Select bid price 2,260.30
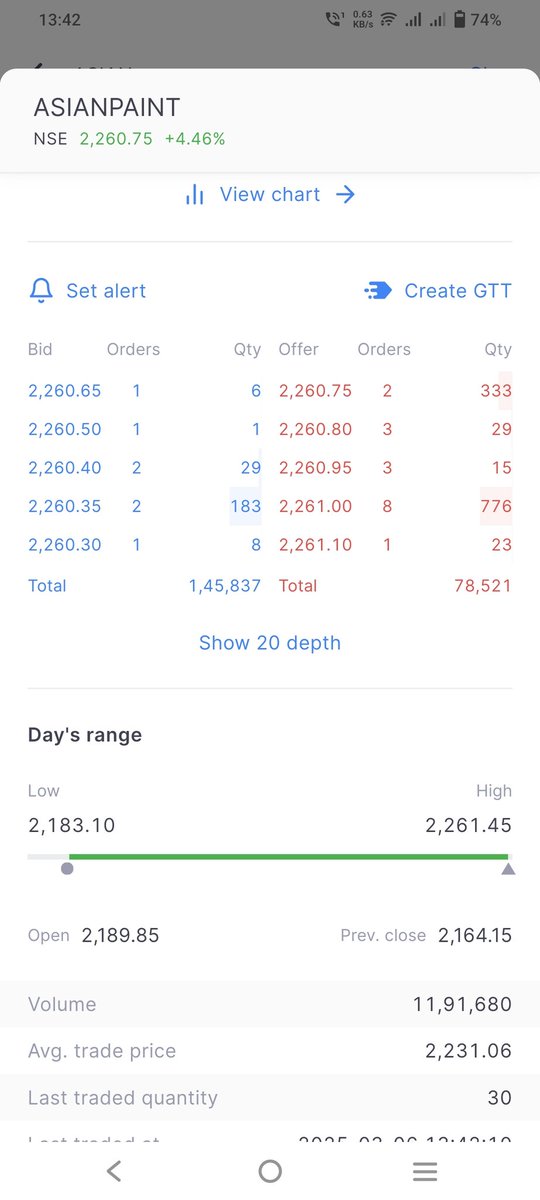The image size is (540, 1200). 65,545
